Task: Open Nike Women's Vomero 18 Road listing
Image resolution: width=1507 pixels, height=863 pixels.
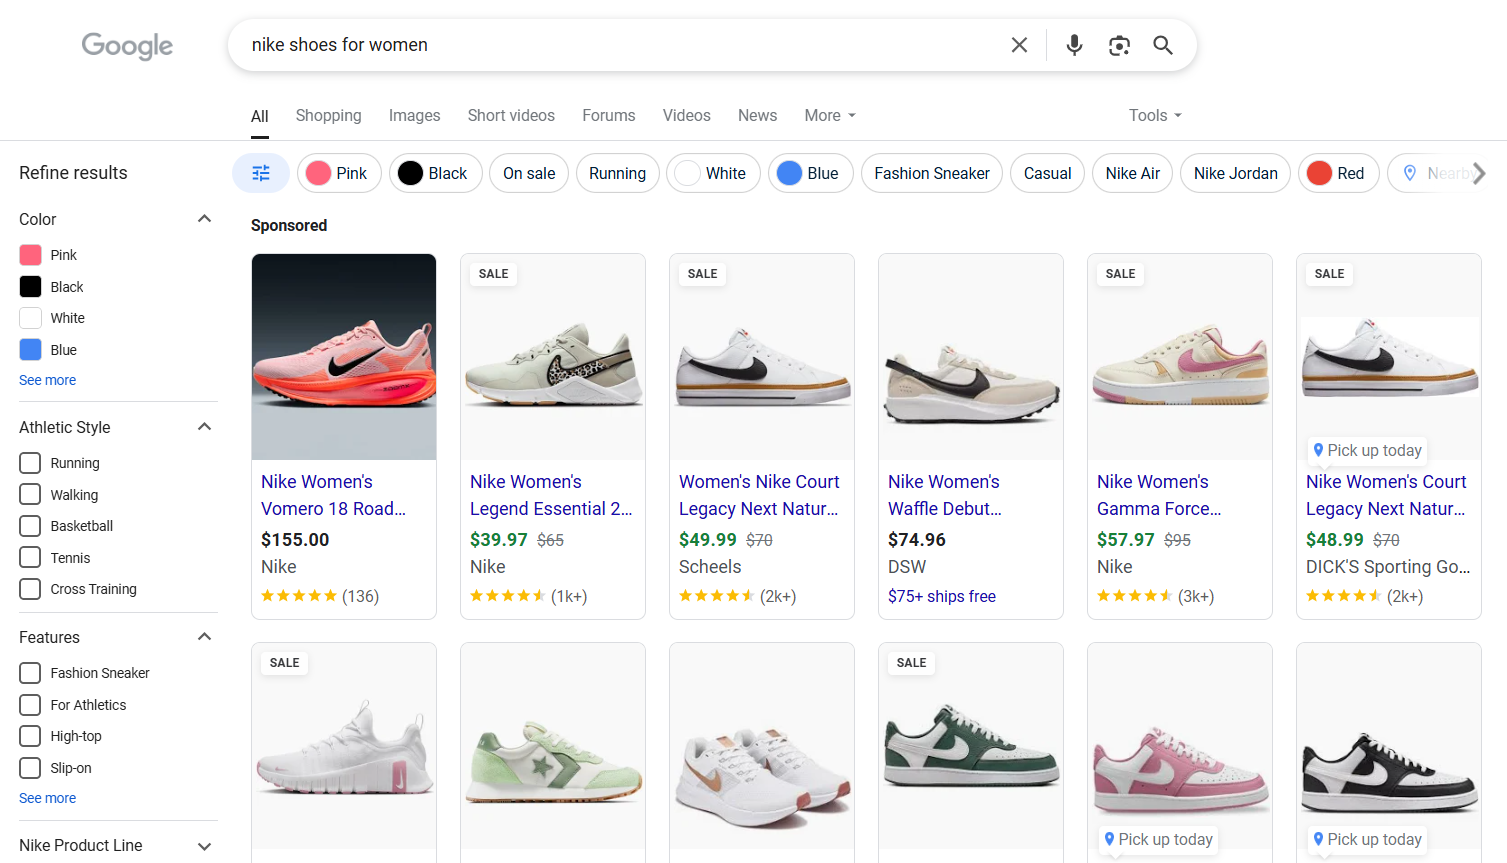Action: click(x=333, y=495)
